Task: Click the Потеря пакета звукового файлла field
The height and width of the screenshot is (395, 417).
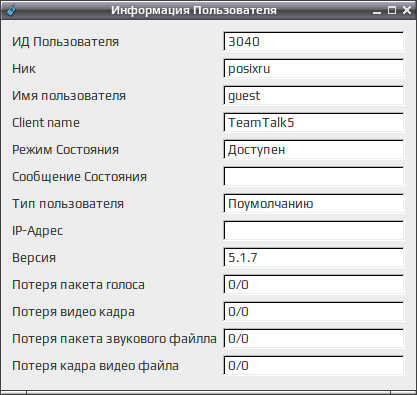Action: 314,339
